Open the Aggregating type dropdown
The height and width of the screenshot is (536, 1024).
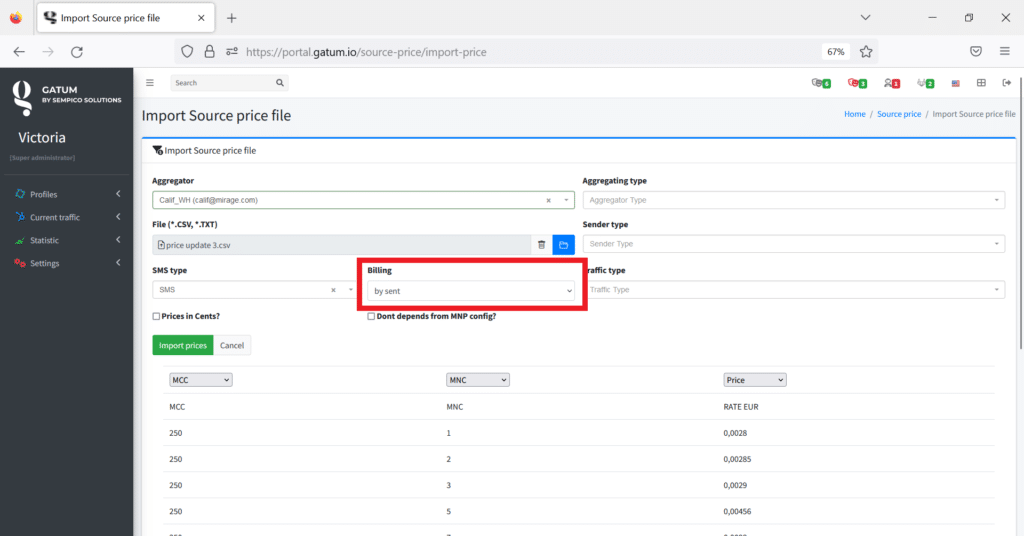click(x=793, y=200)
